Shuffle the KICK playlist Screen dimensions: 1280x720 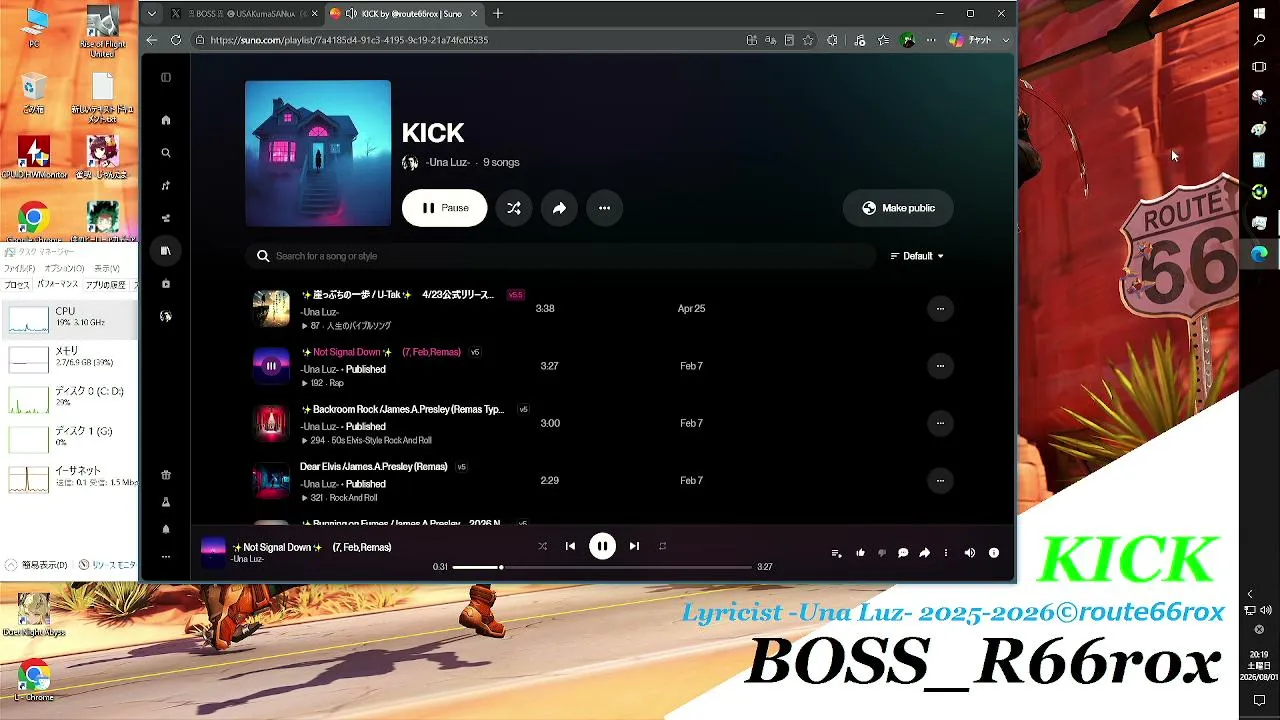[513, 208]
